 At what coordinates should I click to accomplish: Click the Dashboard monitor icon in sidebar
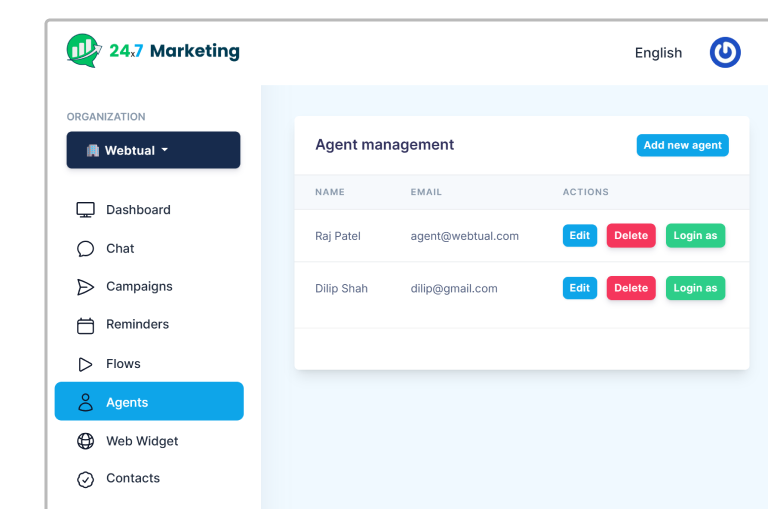coord(86,210)
